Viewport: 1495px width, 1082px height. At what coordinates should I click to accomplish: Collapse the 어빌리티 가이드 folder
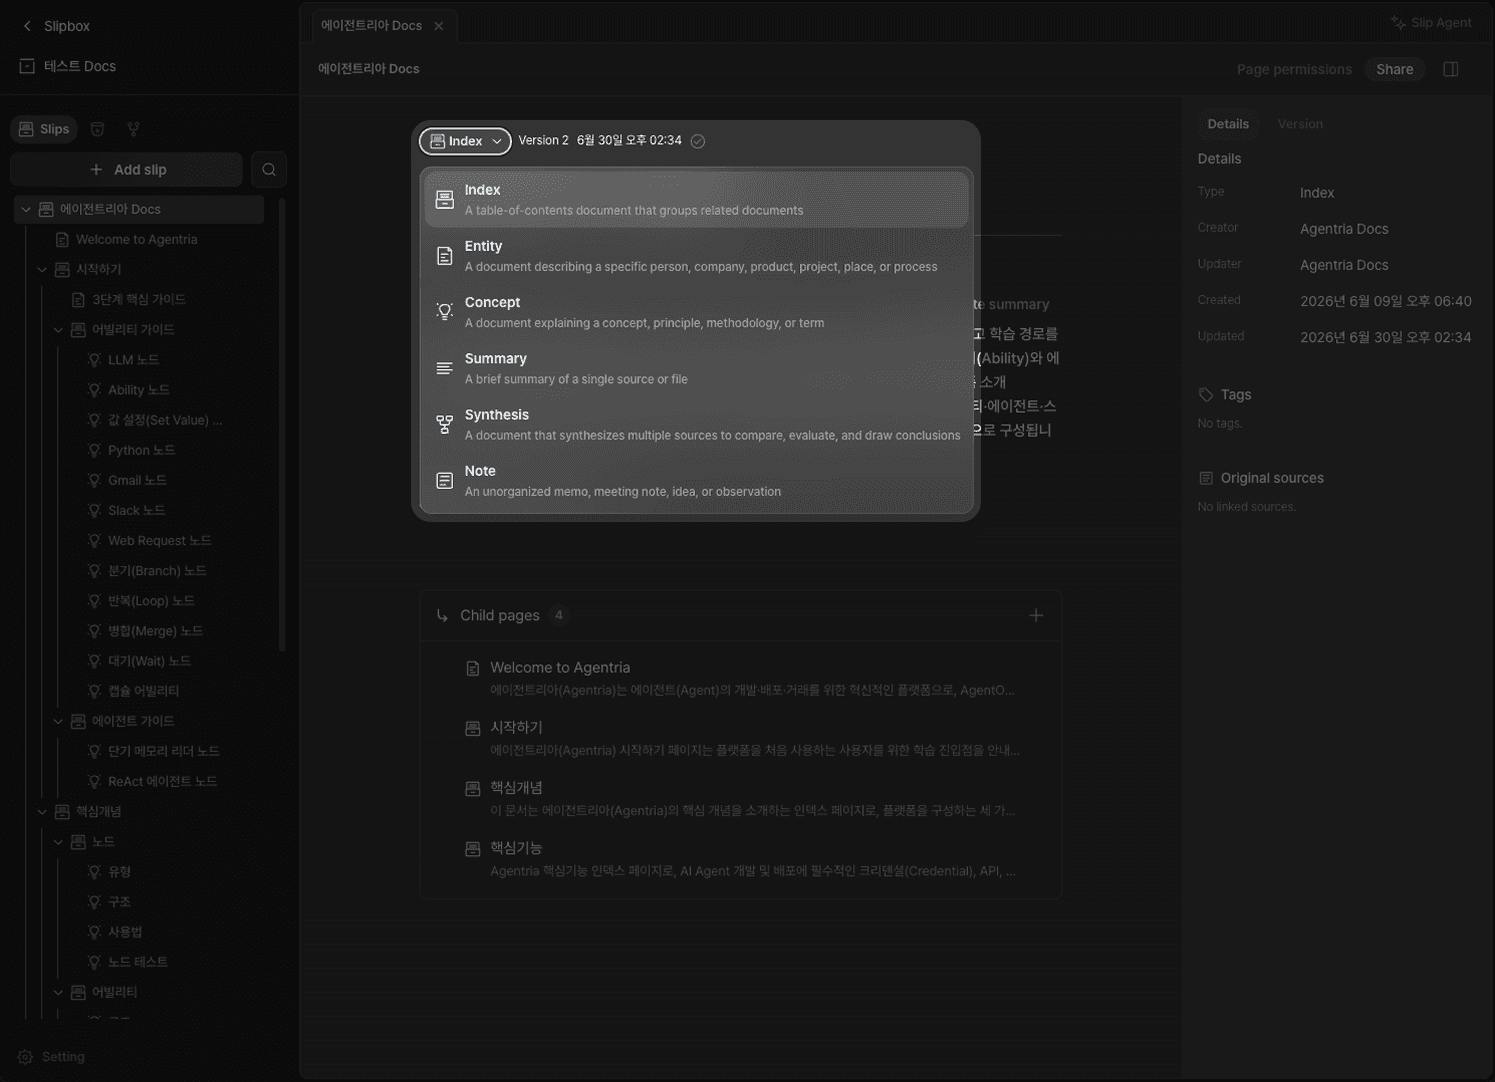click(58, 329)
